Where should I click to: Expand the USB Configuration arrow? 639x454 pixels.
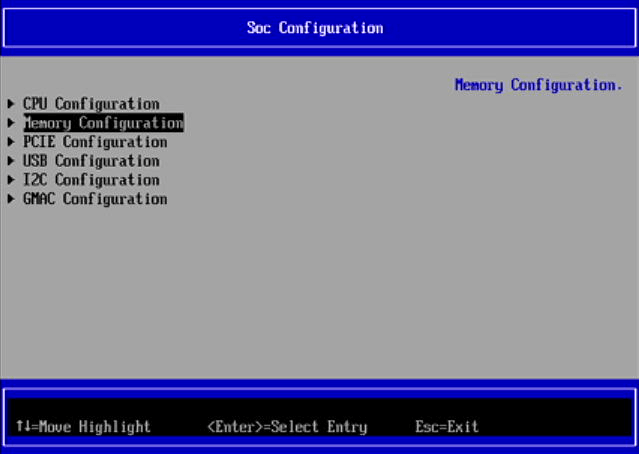coord(11,161)
